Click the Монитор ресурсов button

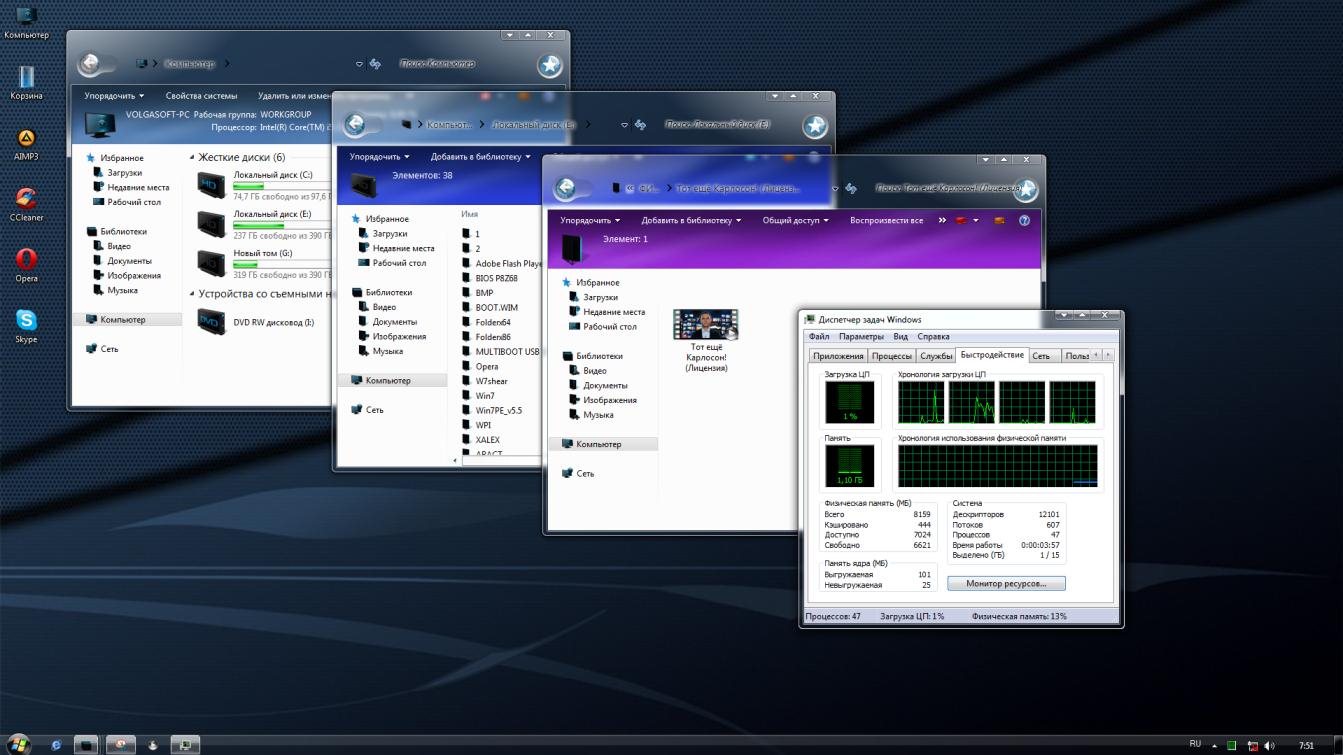[1006, 583]
